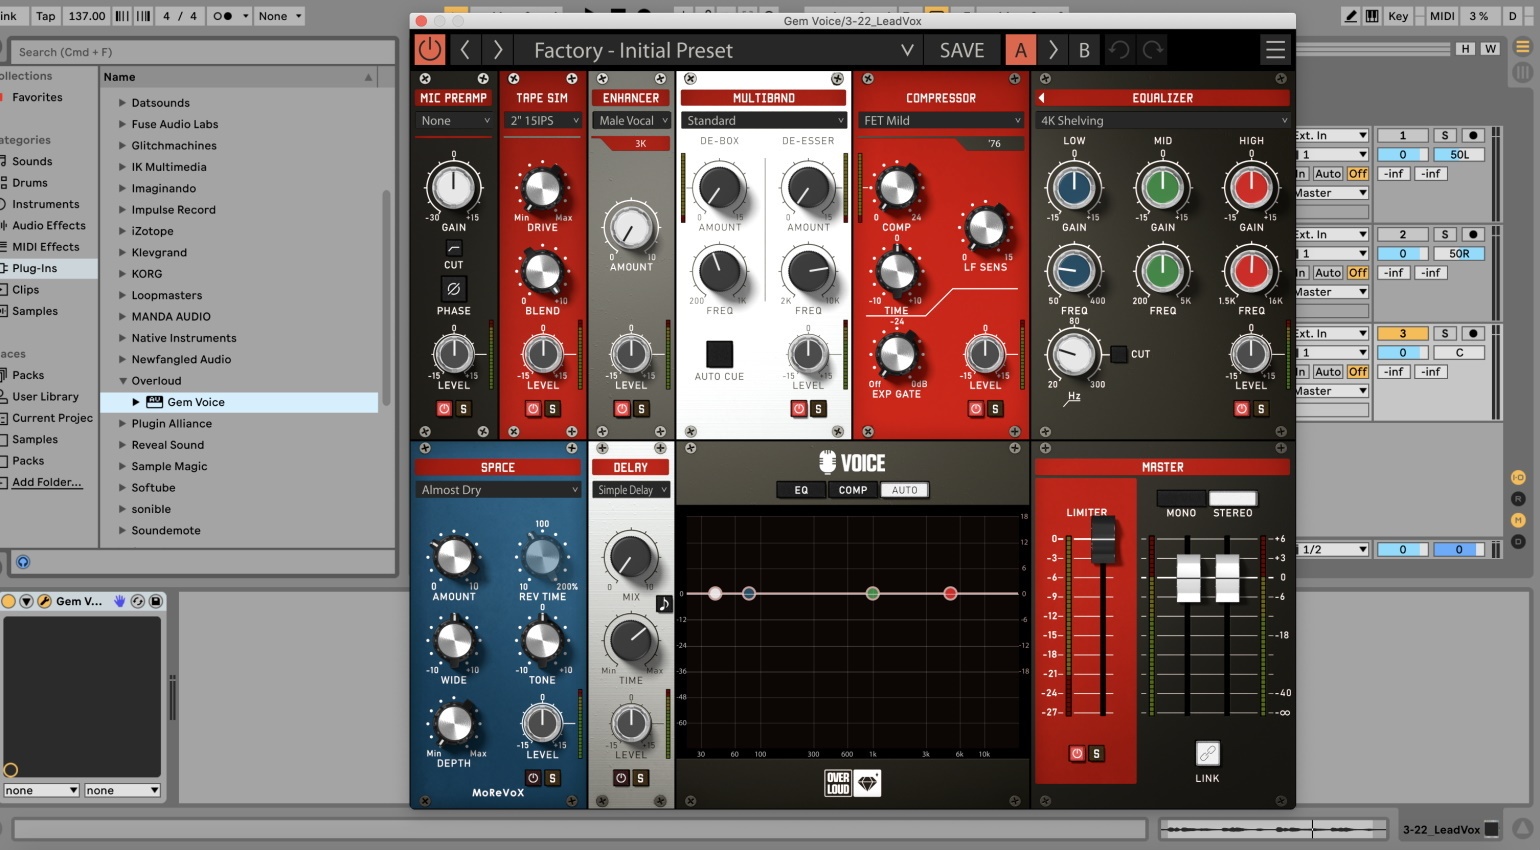
Task: Solo the Mic Preamp module
Action: (463, 409)
